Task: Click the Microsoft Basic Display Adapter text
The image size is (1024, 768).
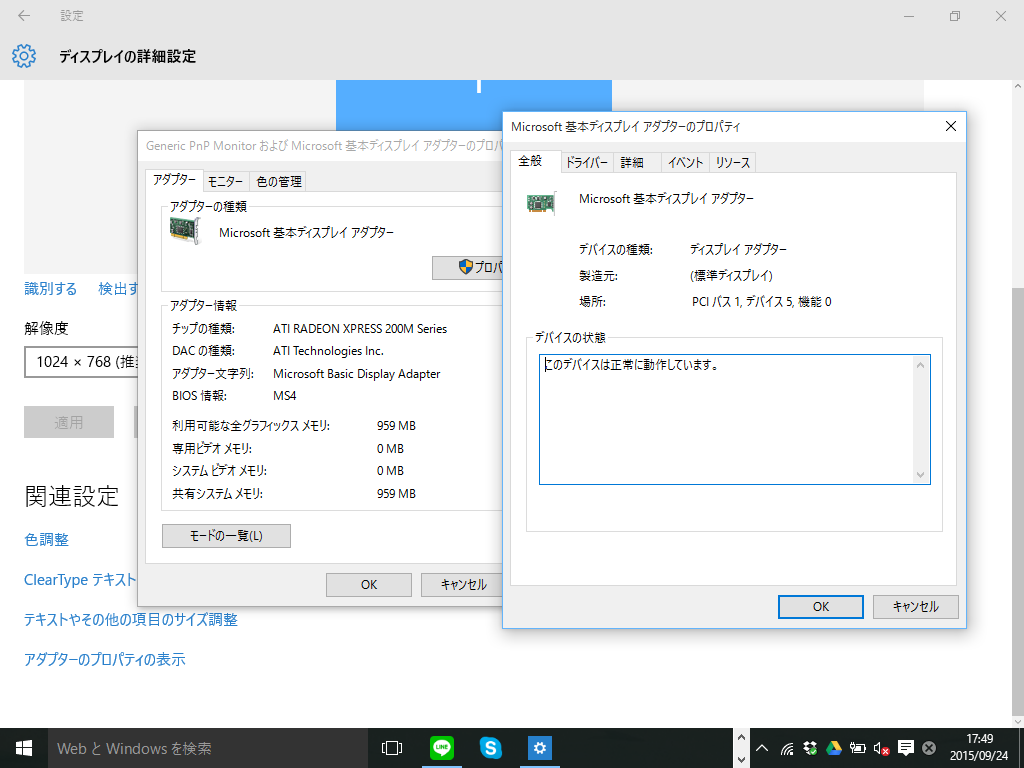Action: pos(357,374)
